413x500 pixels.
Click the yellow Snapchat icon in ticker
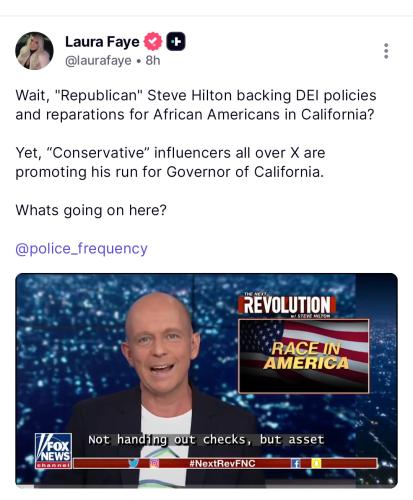[316, 463]
